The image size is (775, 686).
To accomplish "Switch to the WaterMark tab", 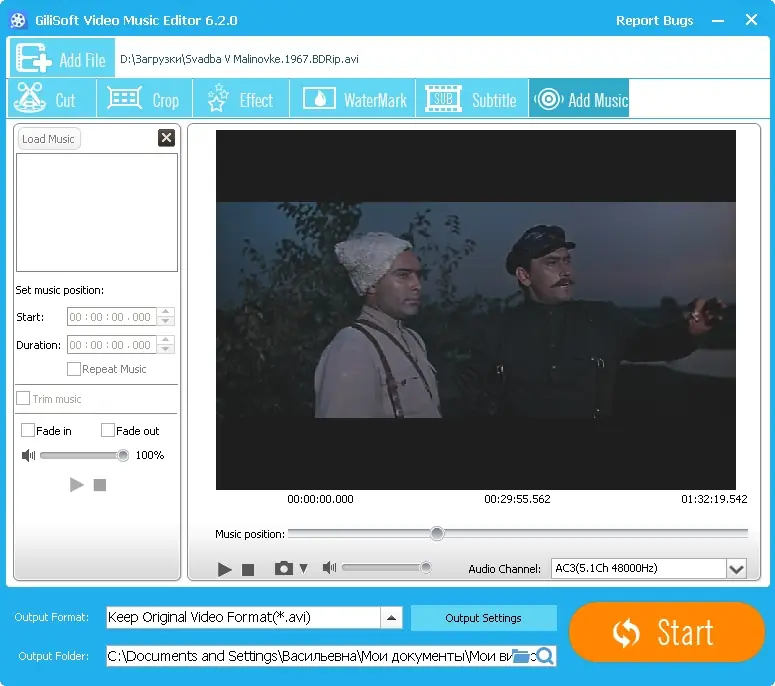I will tap(352, 99).
